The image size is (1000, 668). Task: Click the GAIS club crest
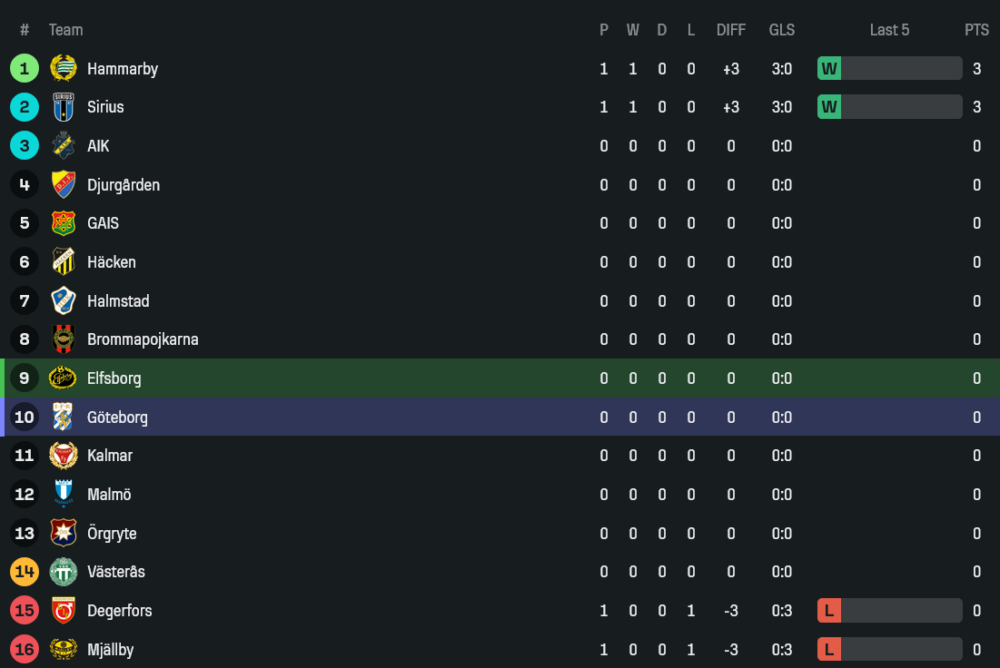tap(63, 223)
